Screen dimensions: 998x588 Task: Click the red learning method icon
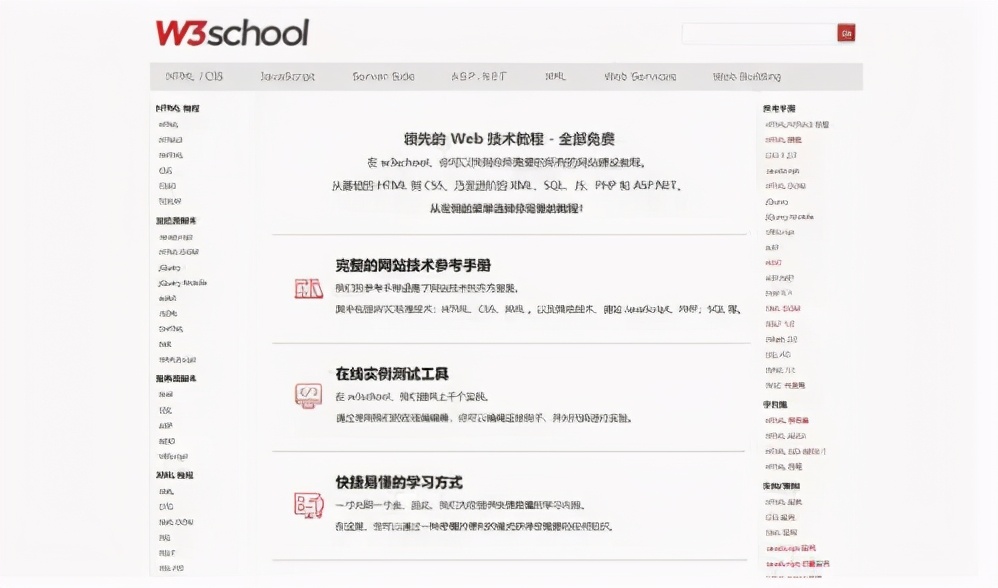pos(309,505)
